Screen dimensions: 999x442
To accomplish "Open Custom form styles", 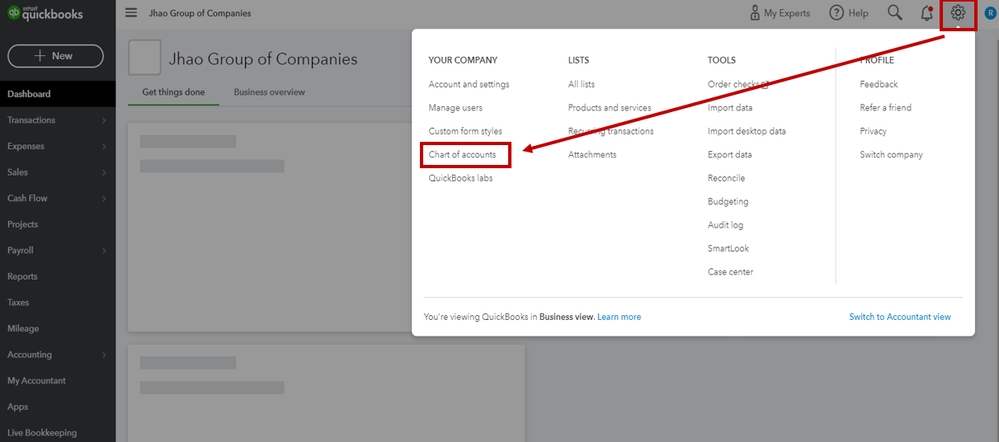I will [465, 131].
